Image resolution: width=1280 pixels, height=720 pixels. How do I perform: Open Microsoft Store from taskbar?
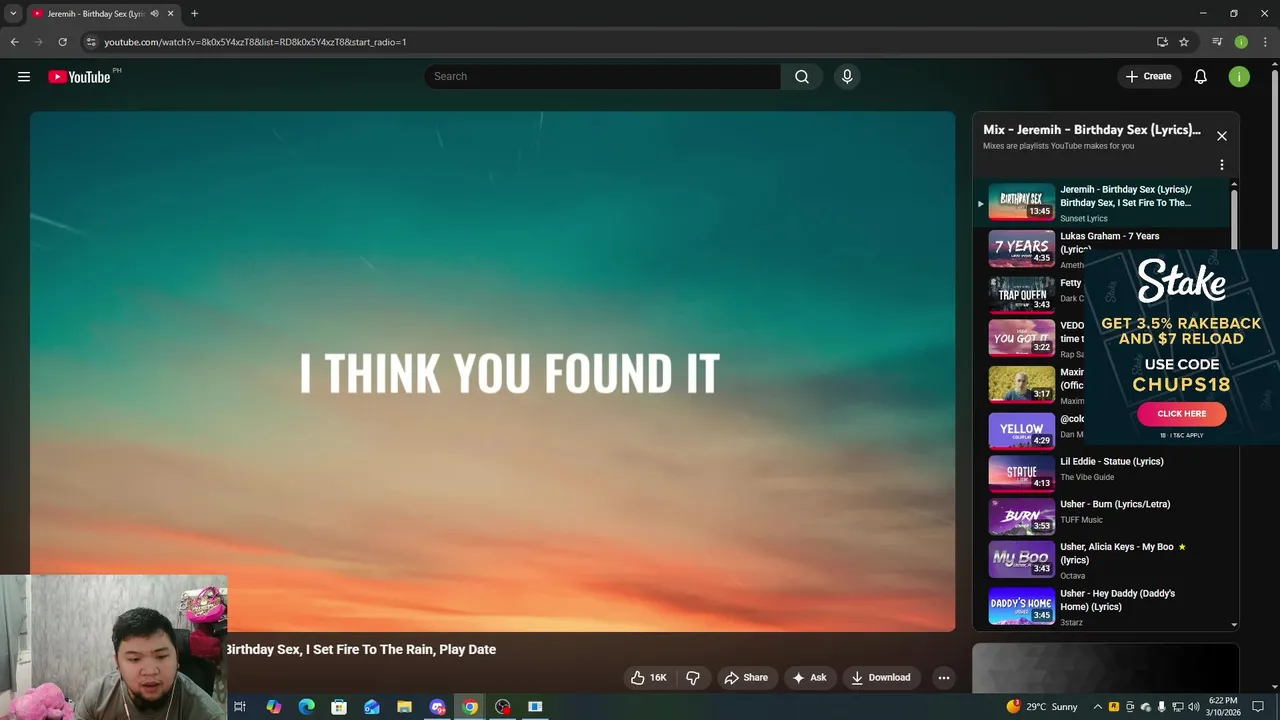coord(339,707)
